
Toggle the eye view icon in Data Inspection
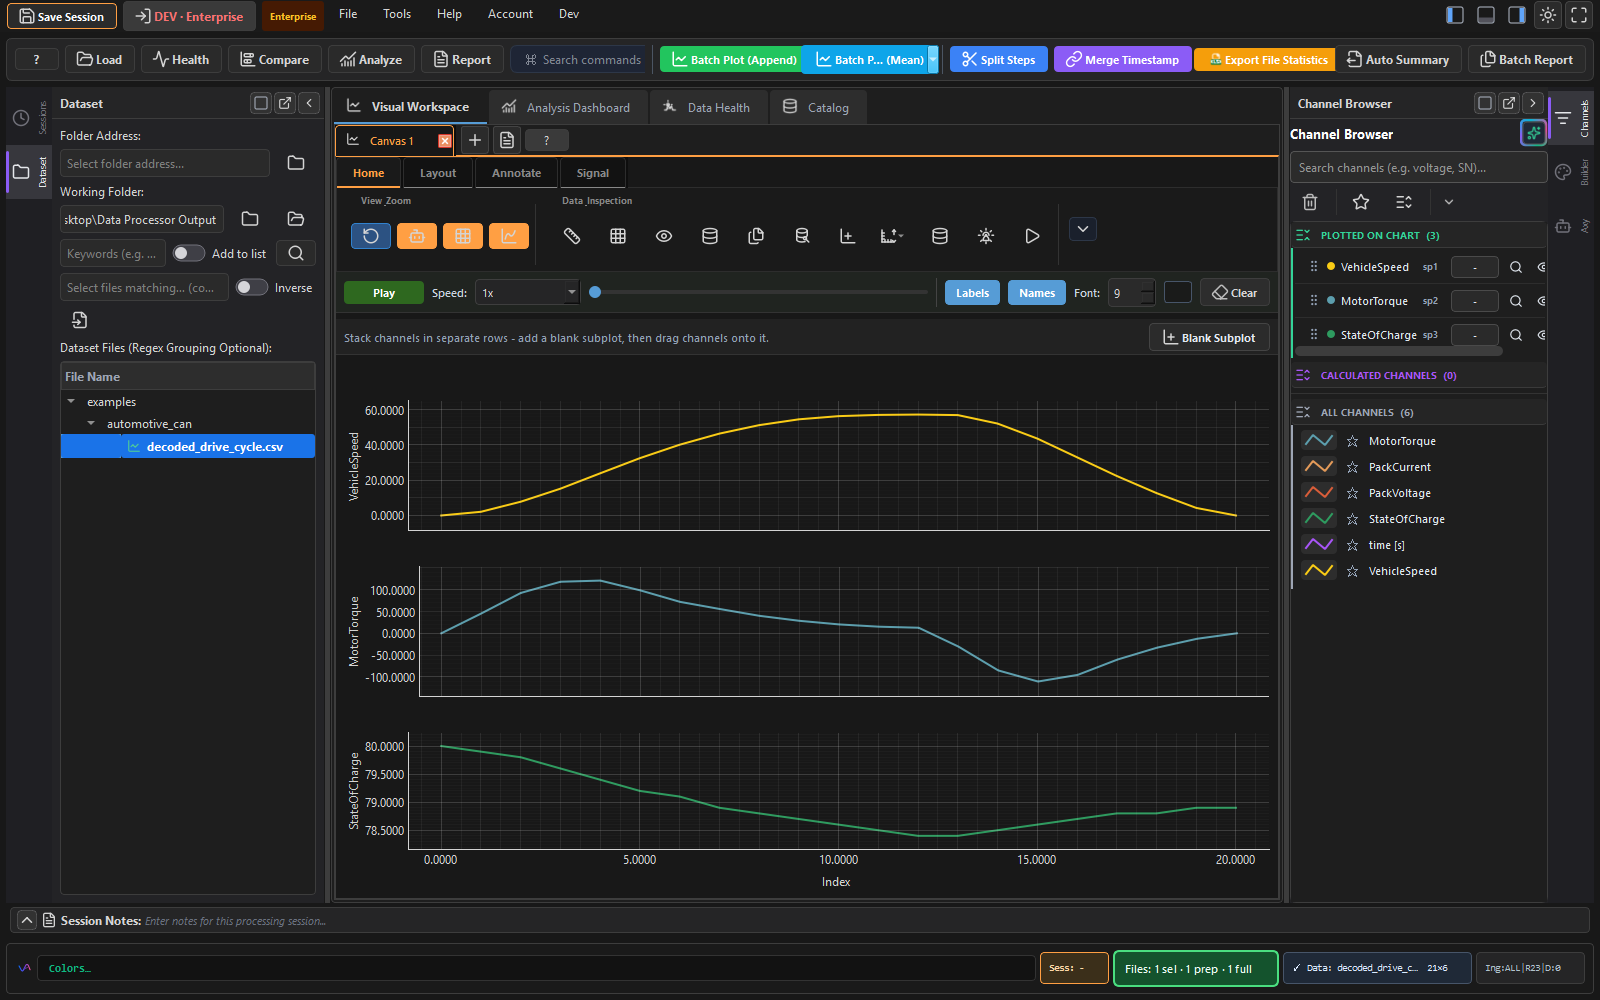click(x=664, y=236)
